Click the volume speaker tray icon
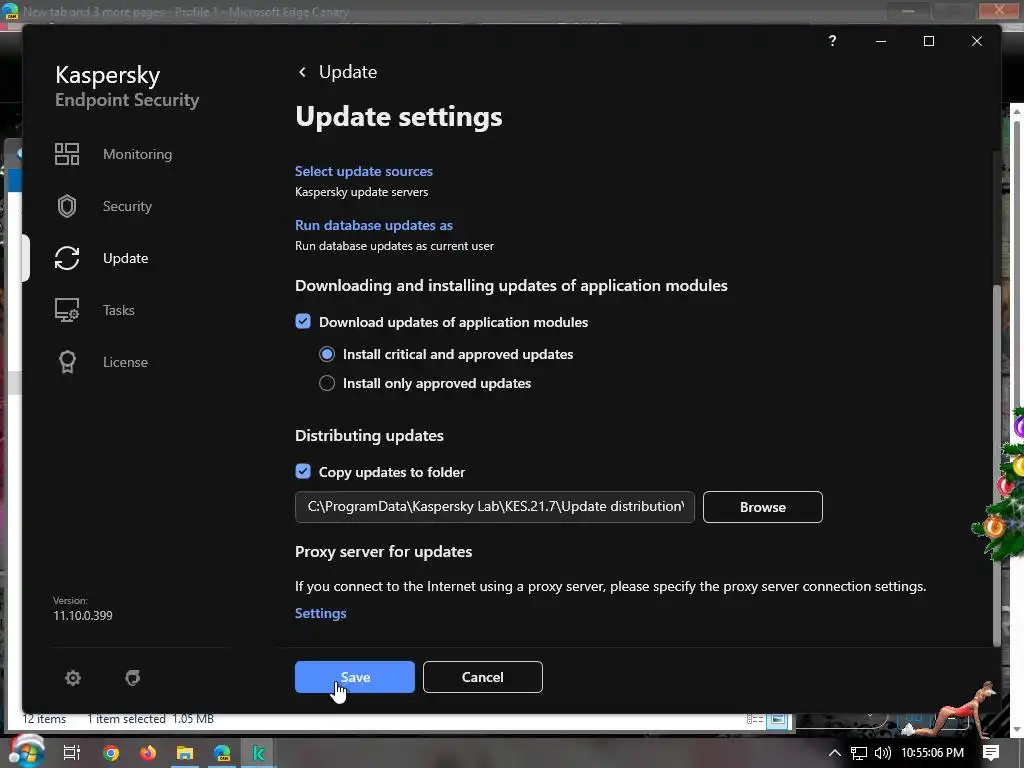The height and width of the screenshot is (768, 1024). [882, 753]
